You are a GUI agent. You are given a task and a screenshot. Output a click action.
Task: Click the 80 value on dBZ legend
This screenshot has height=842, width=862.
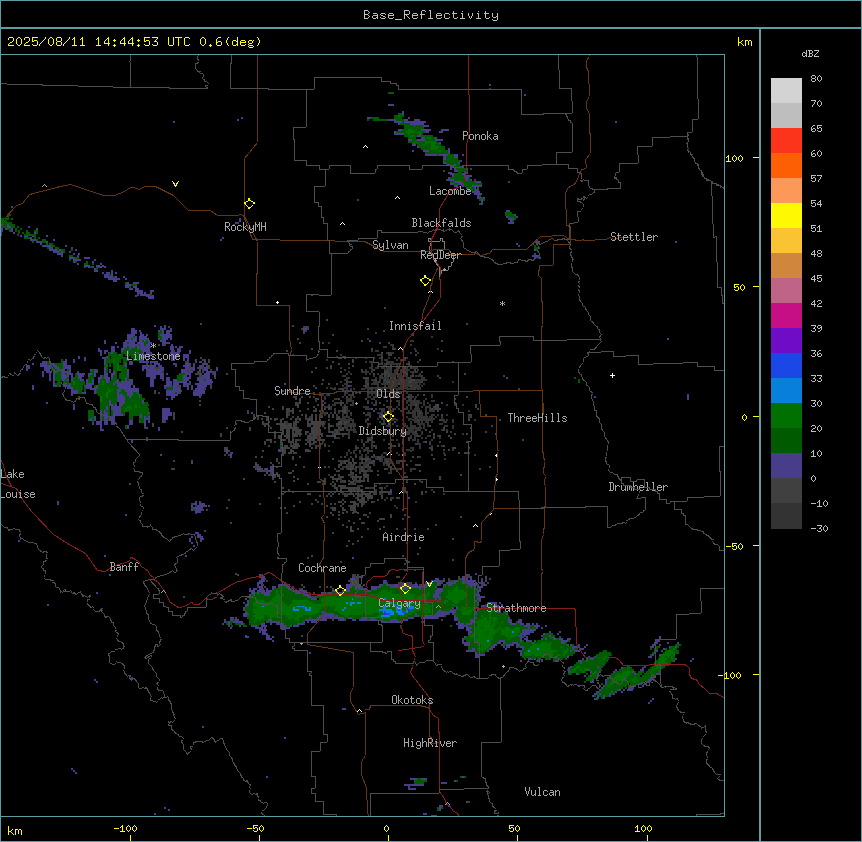click(x=816, y=79)
